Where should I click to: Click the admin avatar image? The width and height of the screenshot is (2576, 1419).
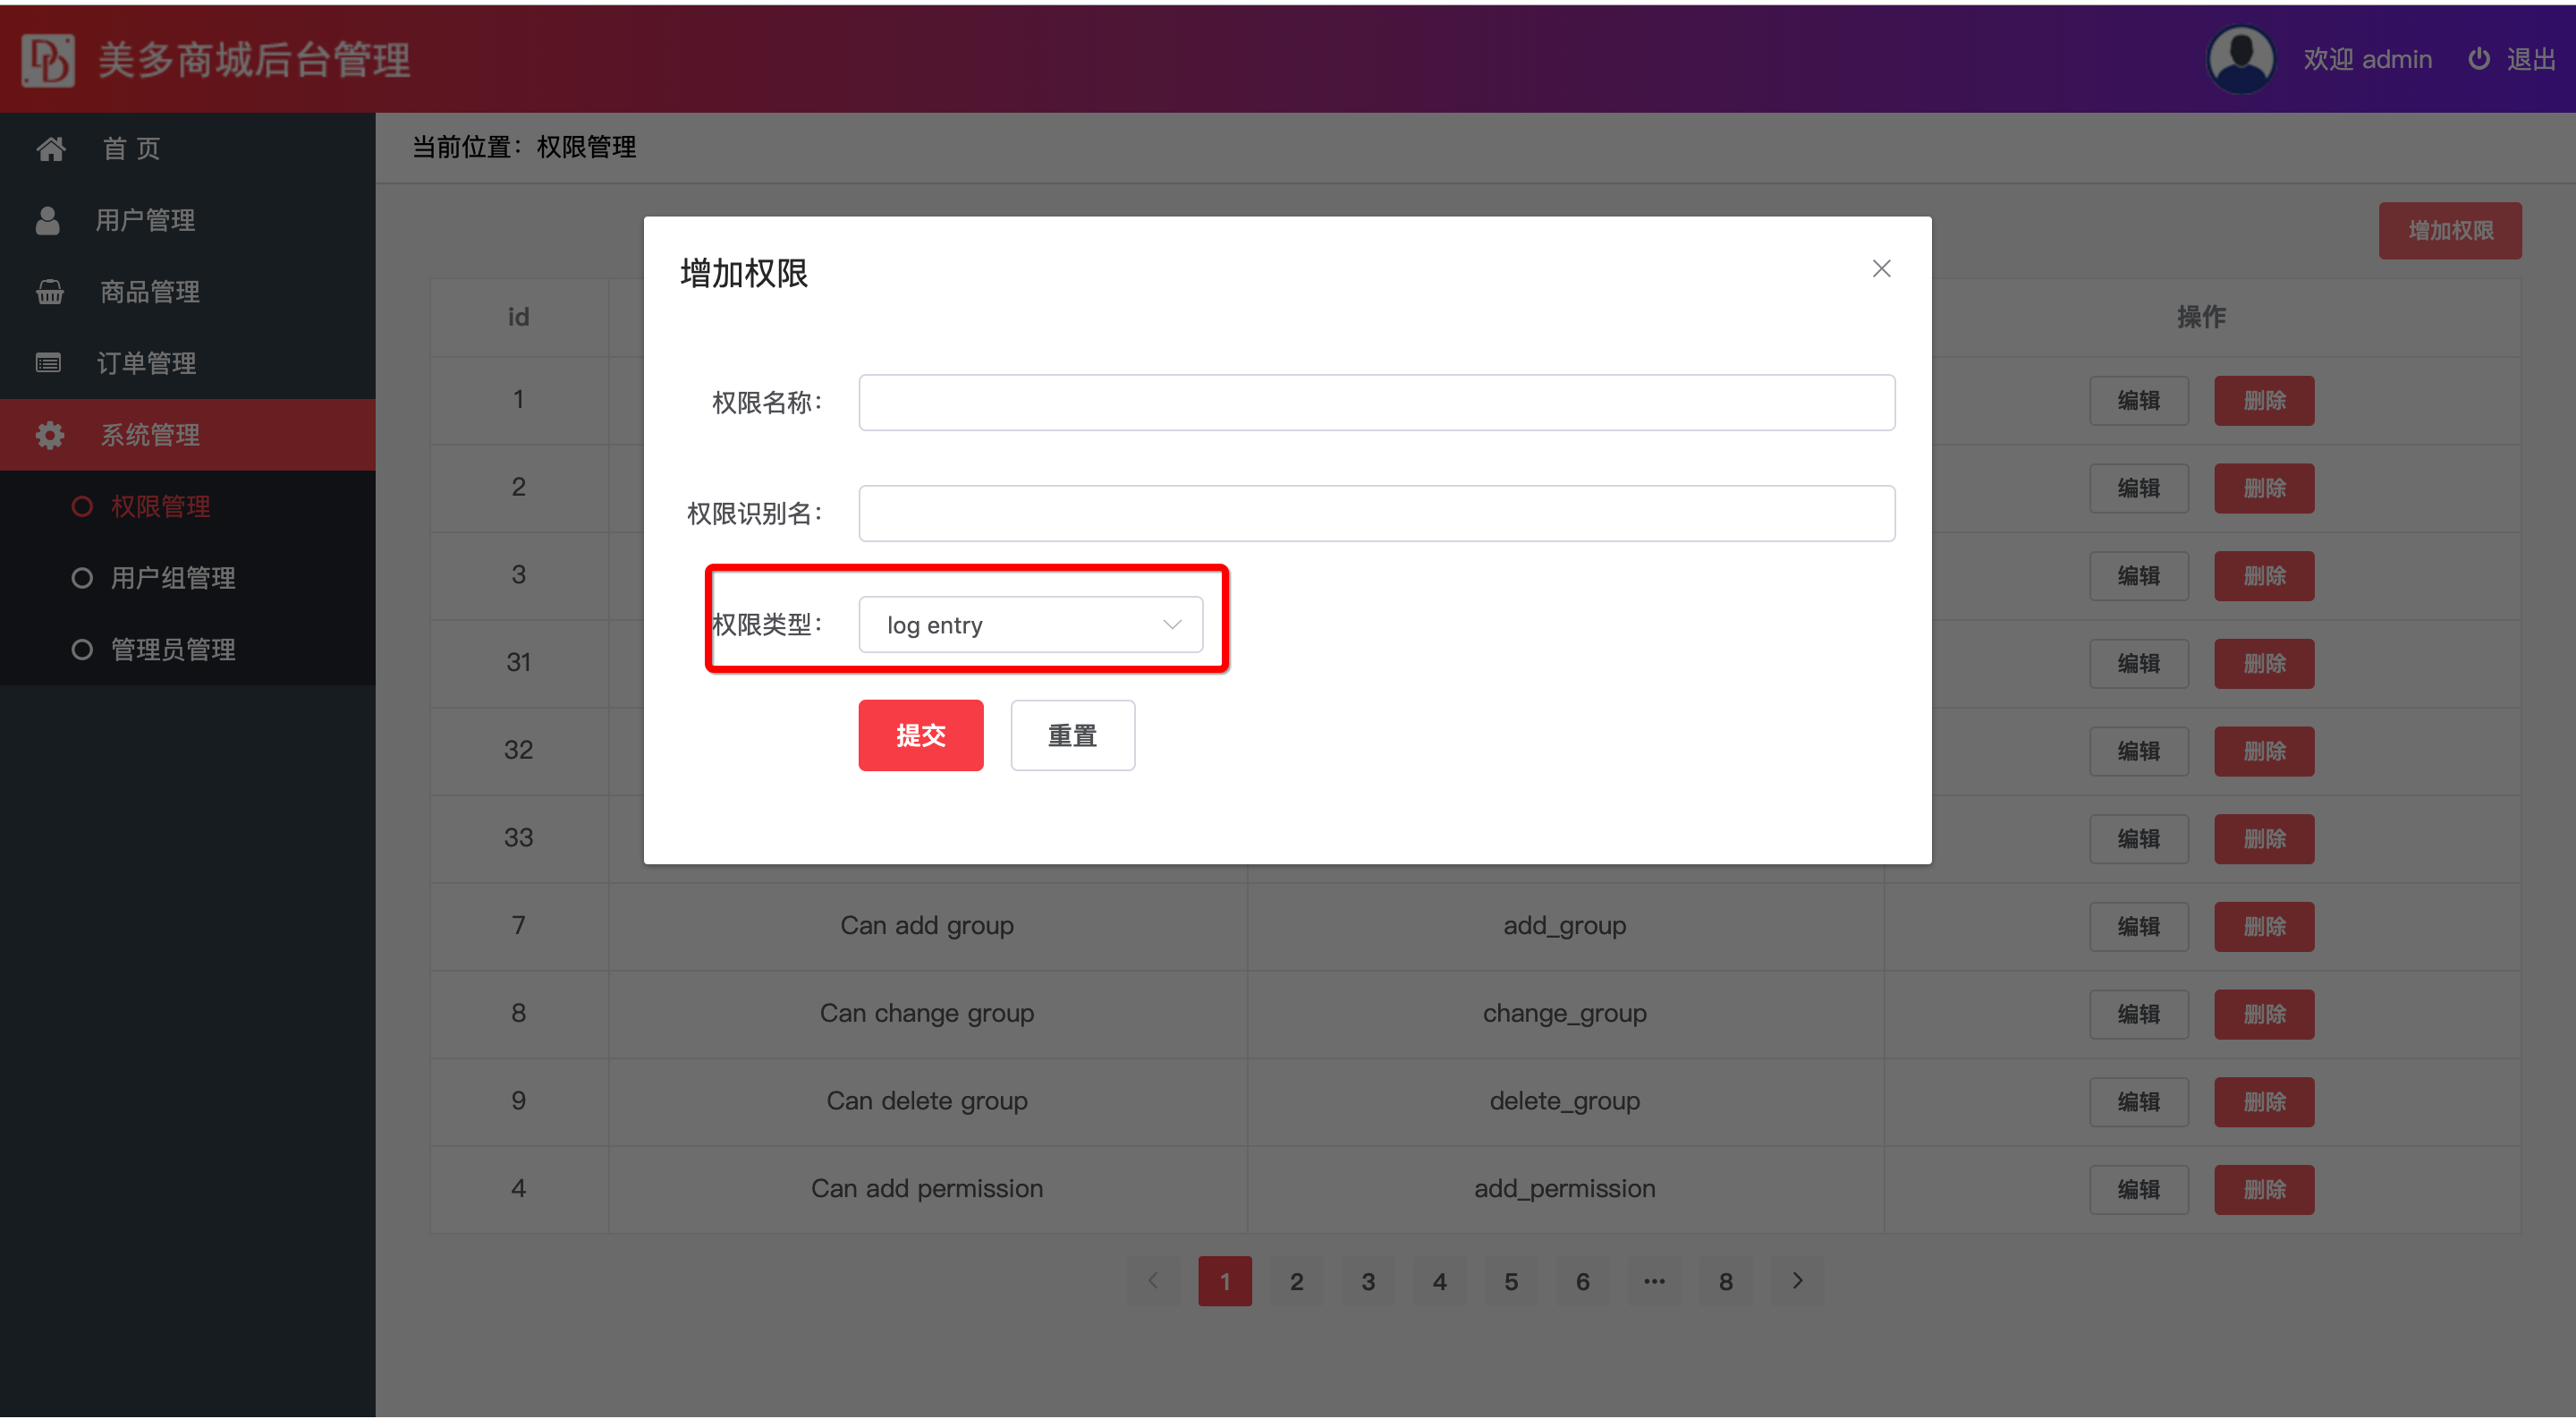[x=2240, y=58]
